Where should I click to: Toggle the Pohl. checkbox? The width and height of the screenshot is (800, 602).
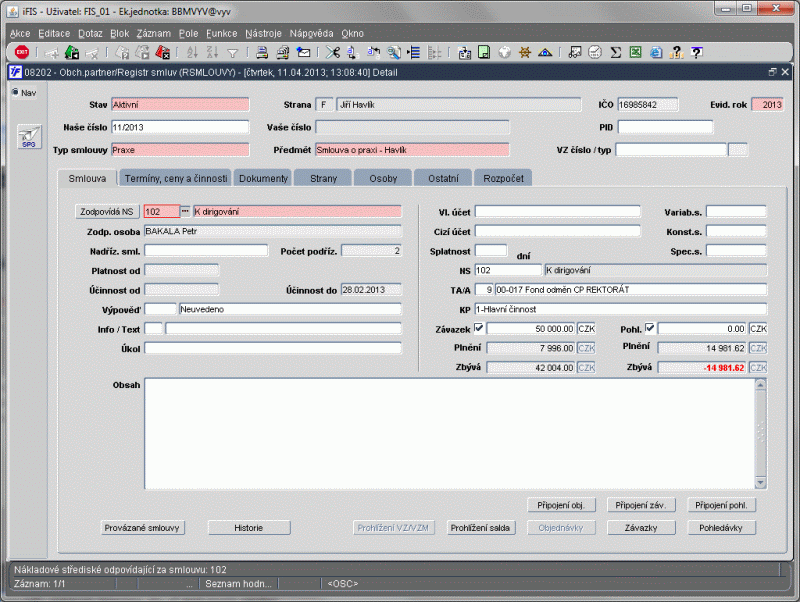pyautogui.click(x=650, y=328)
